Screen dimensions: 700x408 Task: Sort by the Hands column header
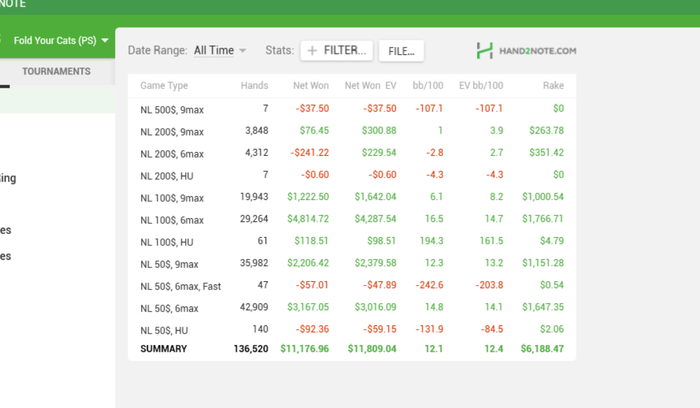(x=254, y=86)
